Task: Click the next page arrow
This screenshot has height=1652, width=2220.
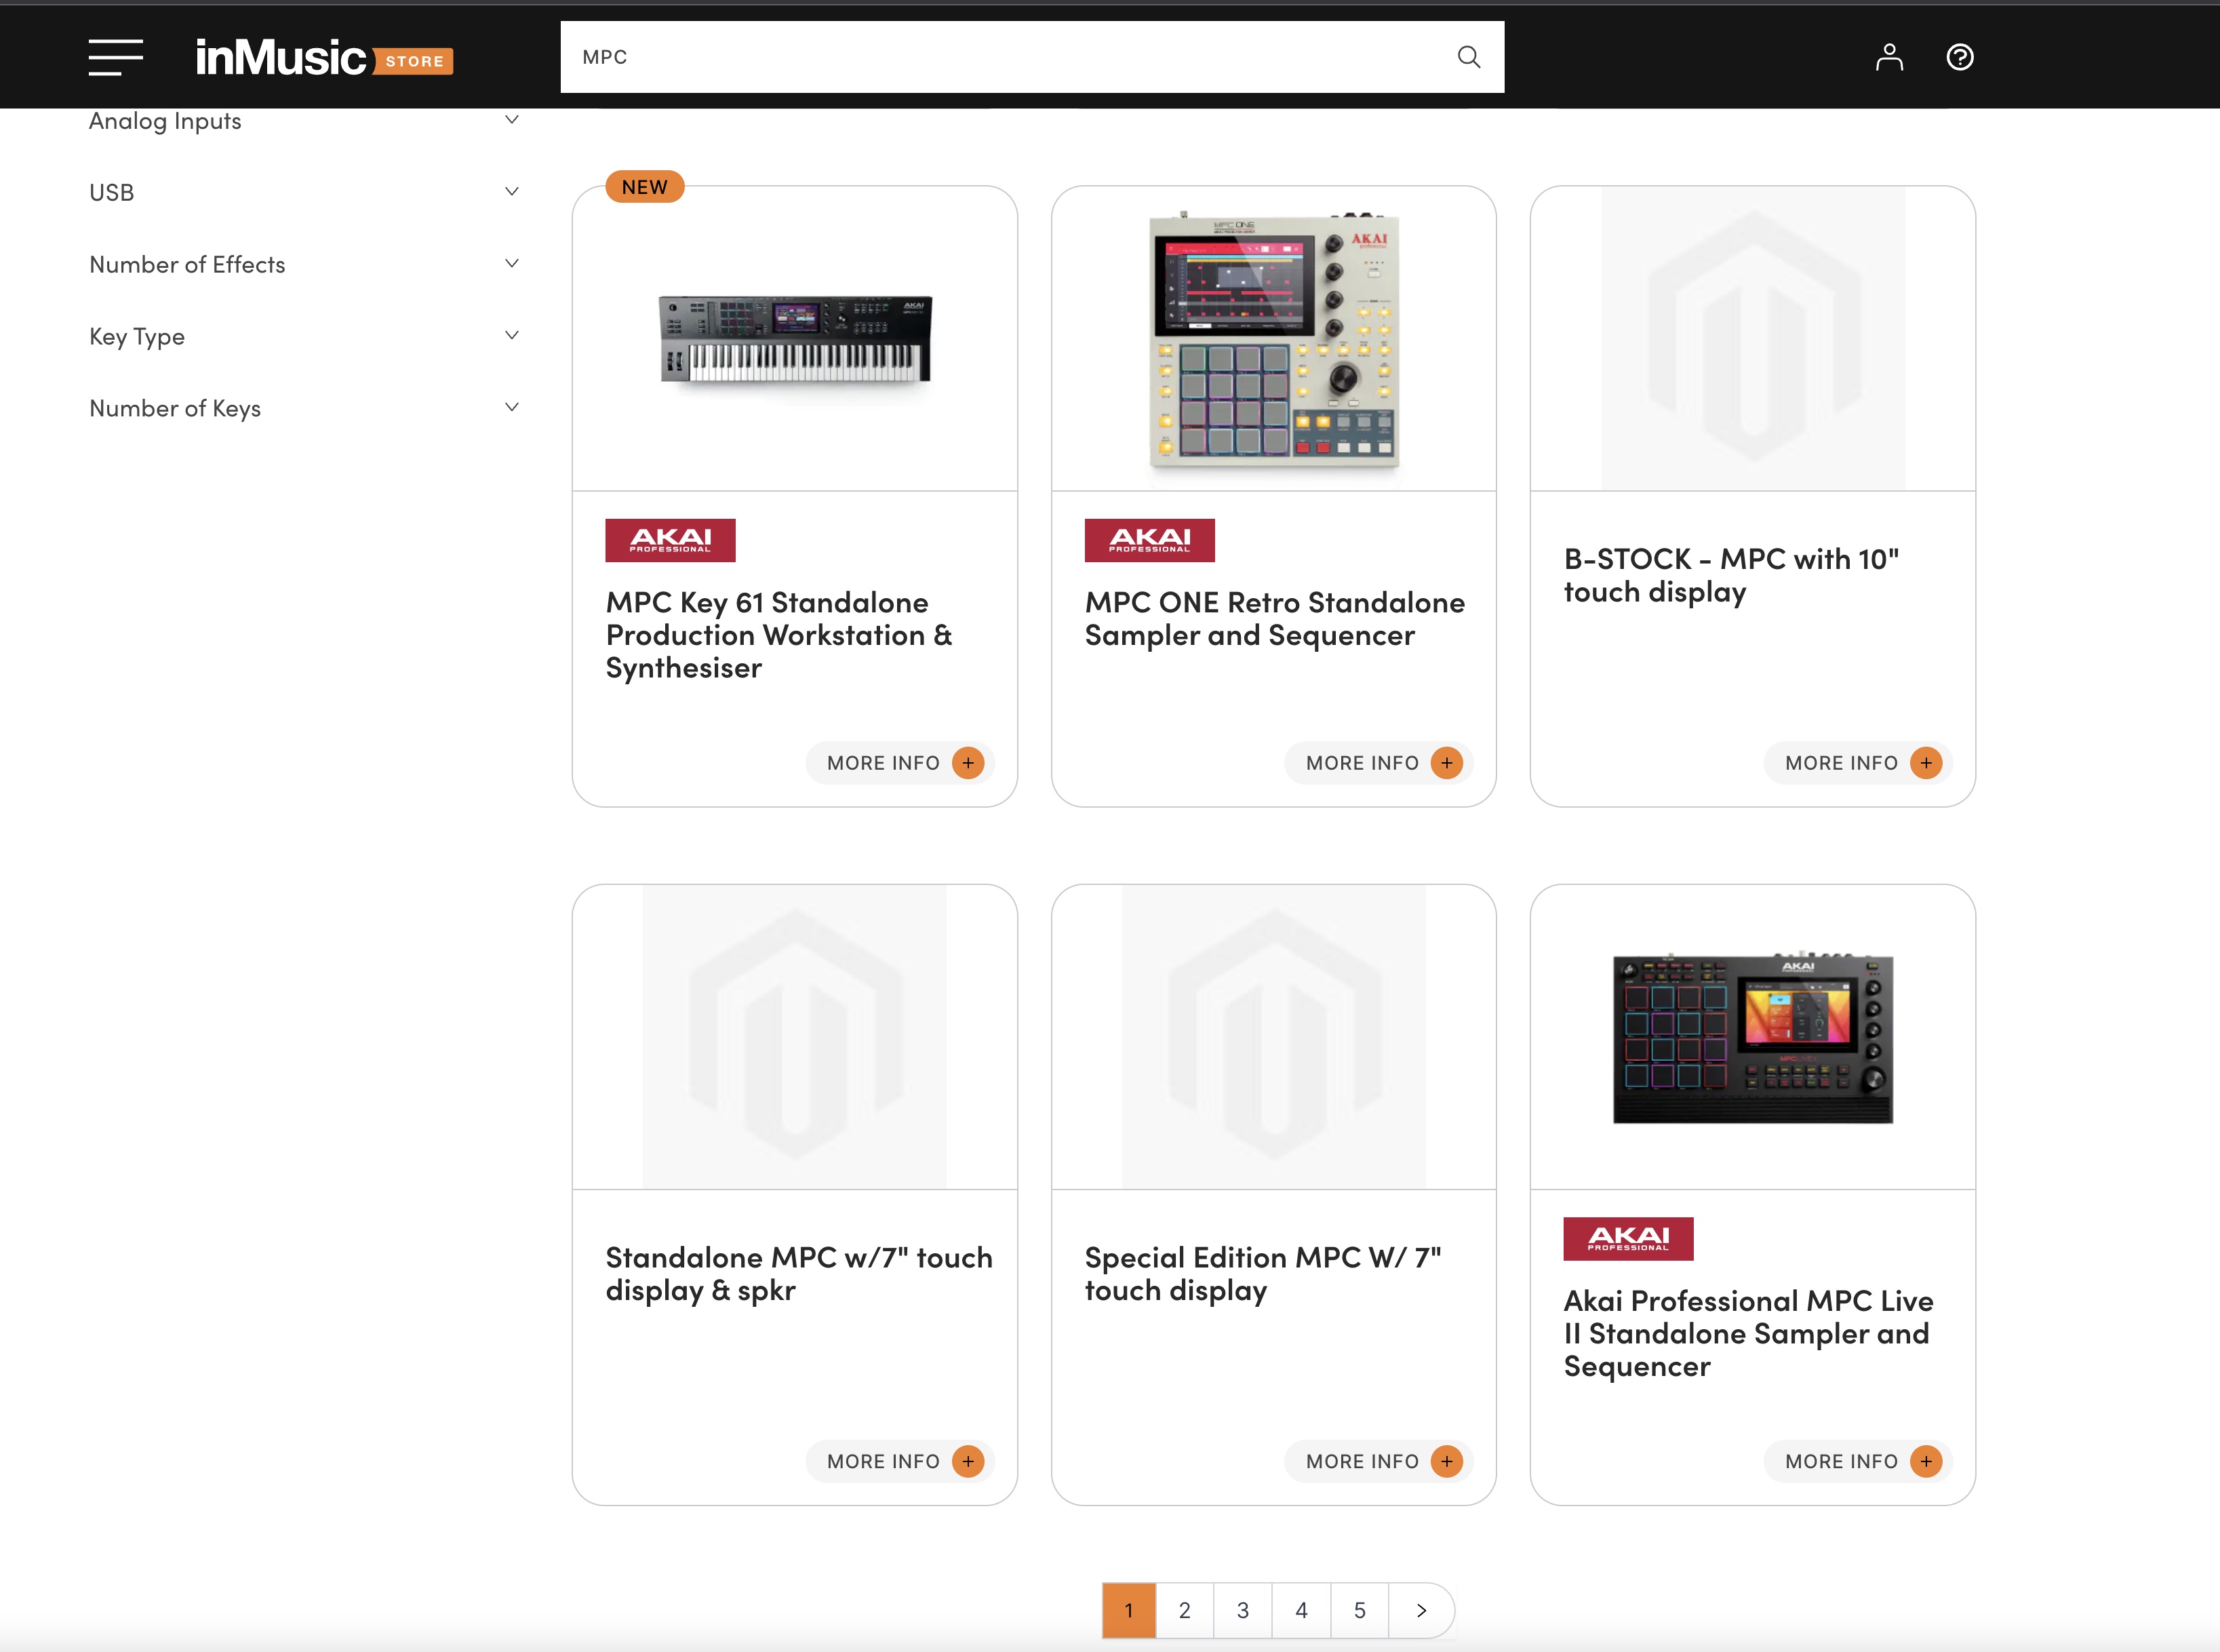Action: (x=1420, y=1610)
